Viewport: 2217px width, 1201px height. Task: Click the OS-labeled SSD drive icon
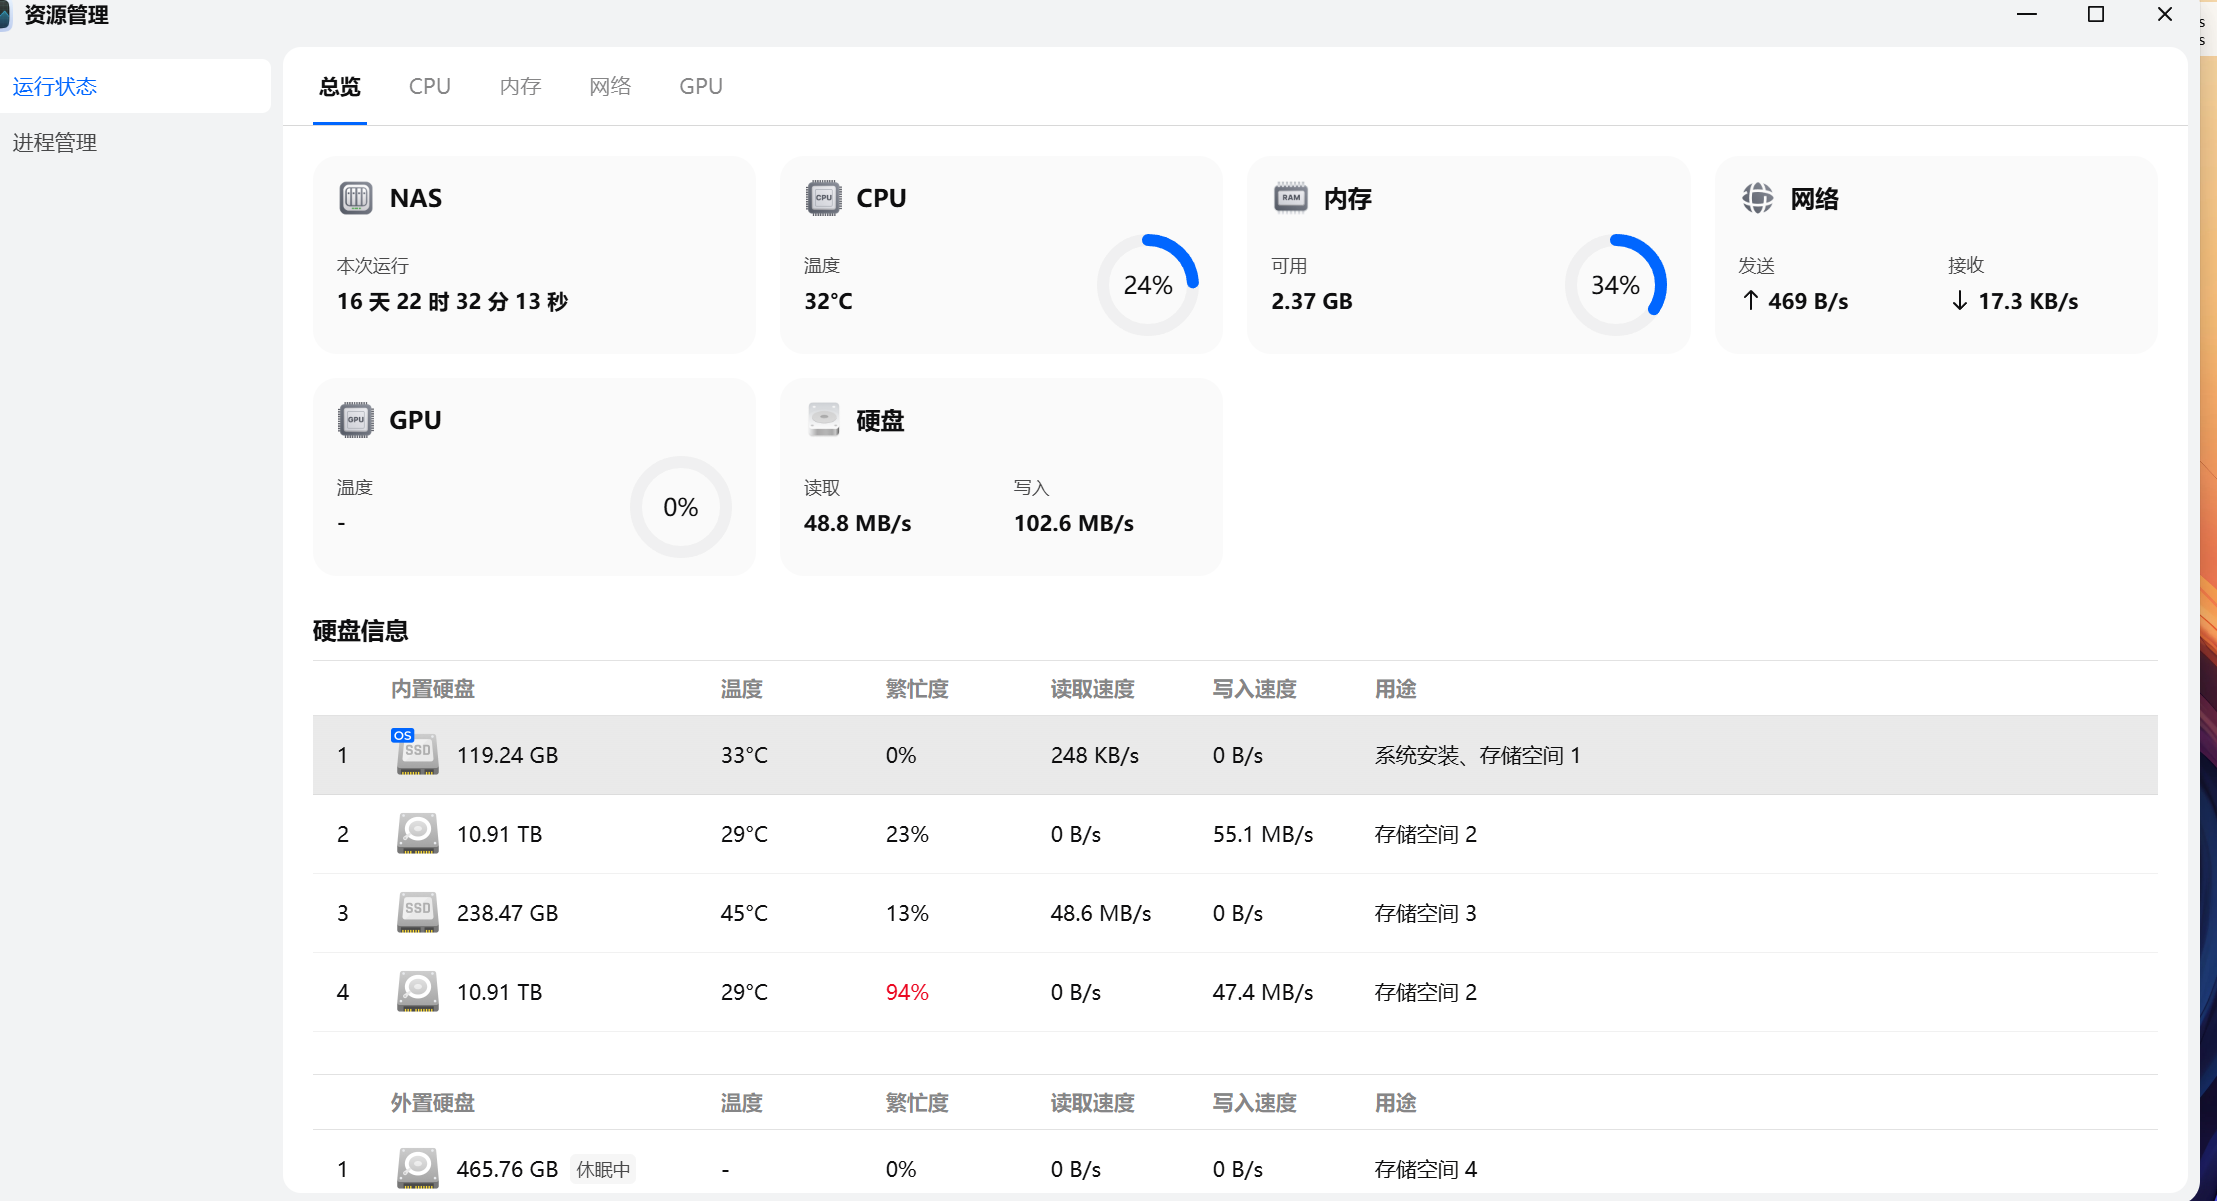[x=417, y=754]
